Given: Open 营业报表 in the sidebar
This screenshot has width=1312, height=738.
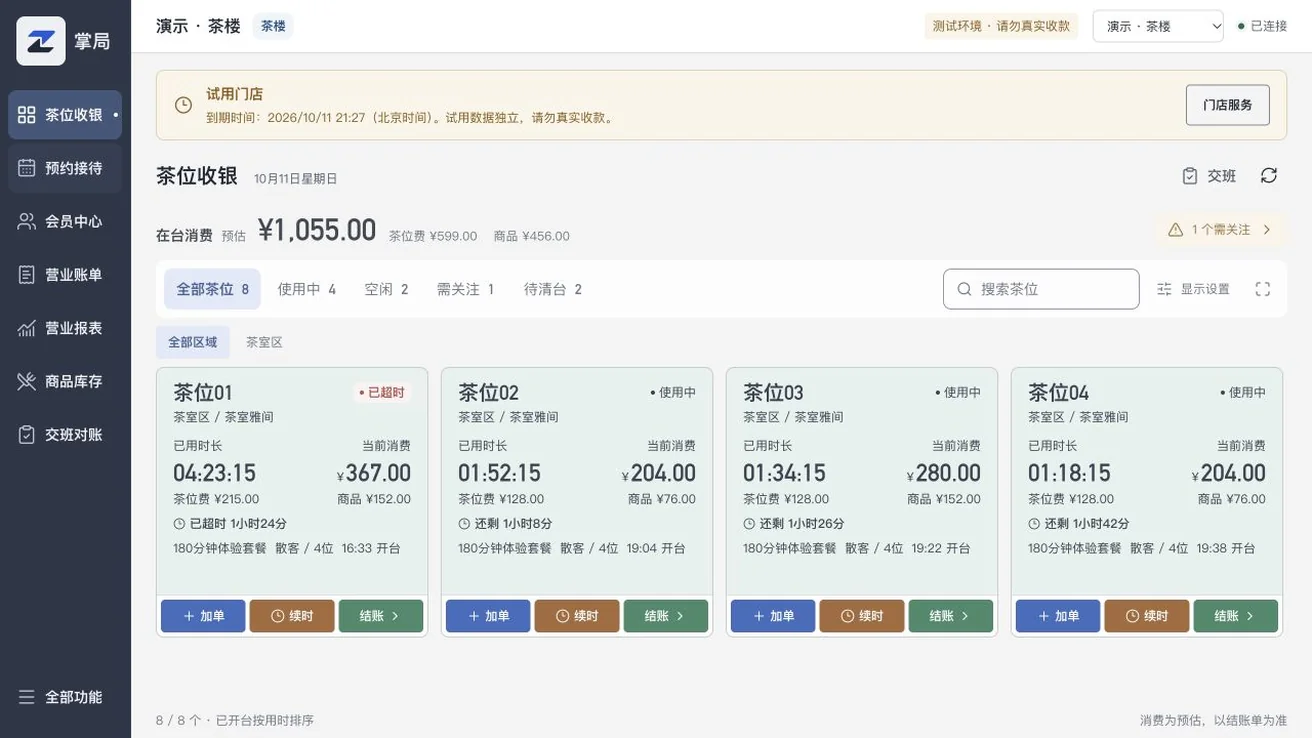Looking at the screenshot, I should tap(65, 328).
